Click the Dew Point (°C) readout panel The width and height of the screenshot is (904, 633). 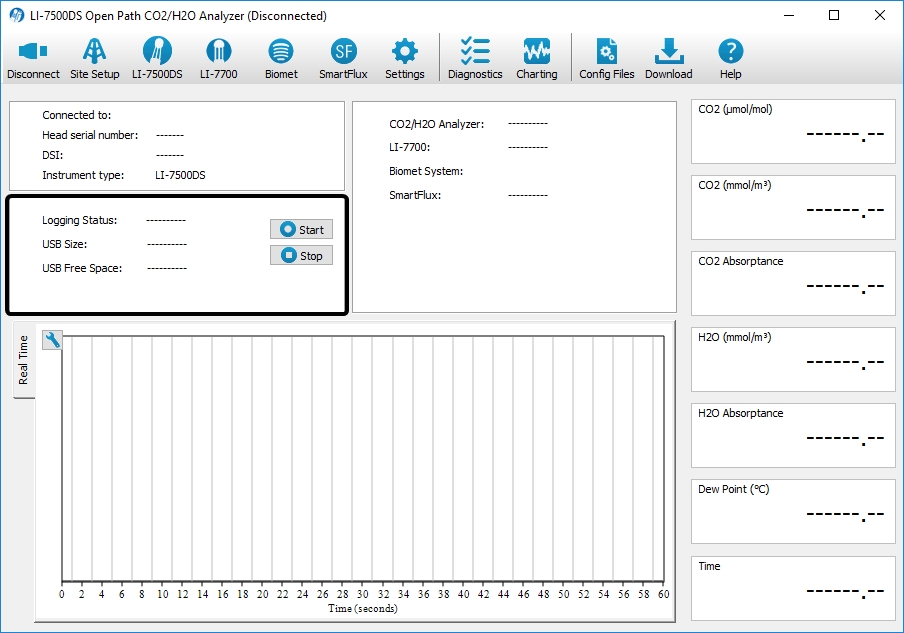pyautogui.click(x=793, y=511)
